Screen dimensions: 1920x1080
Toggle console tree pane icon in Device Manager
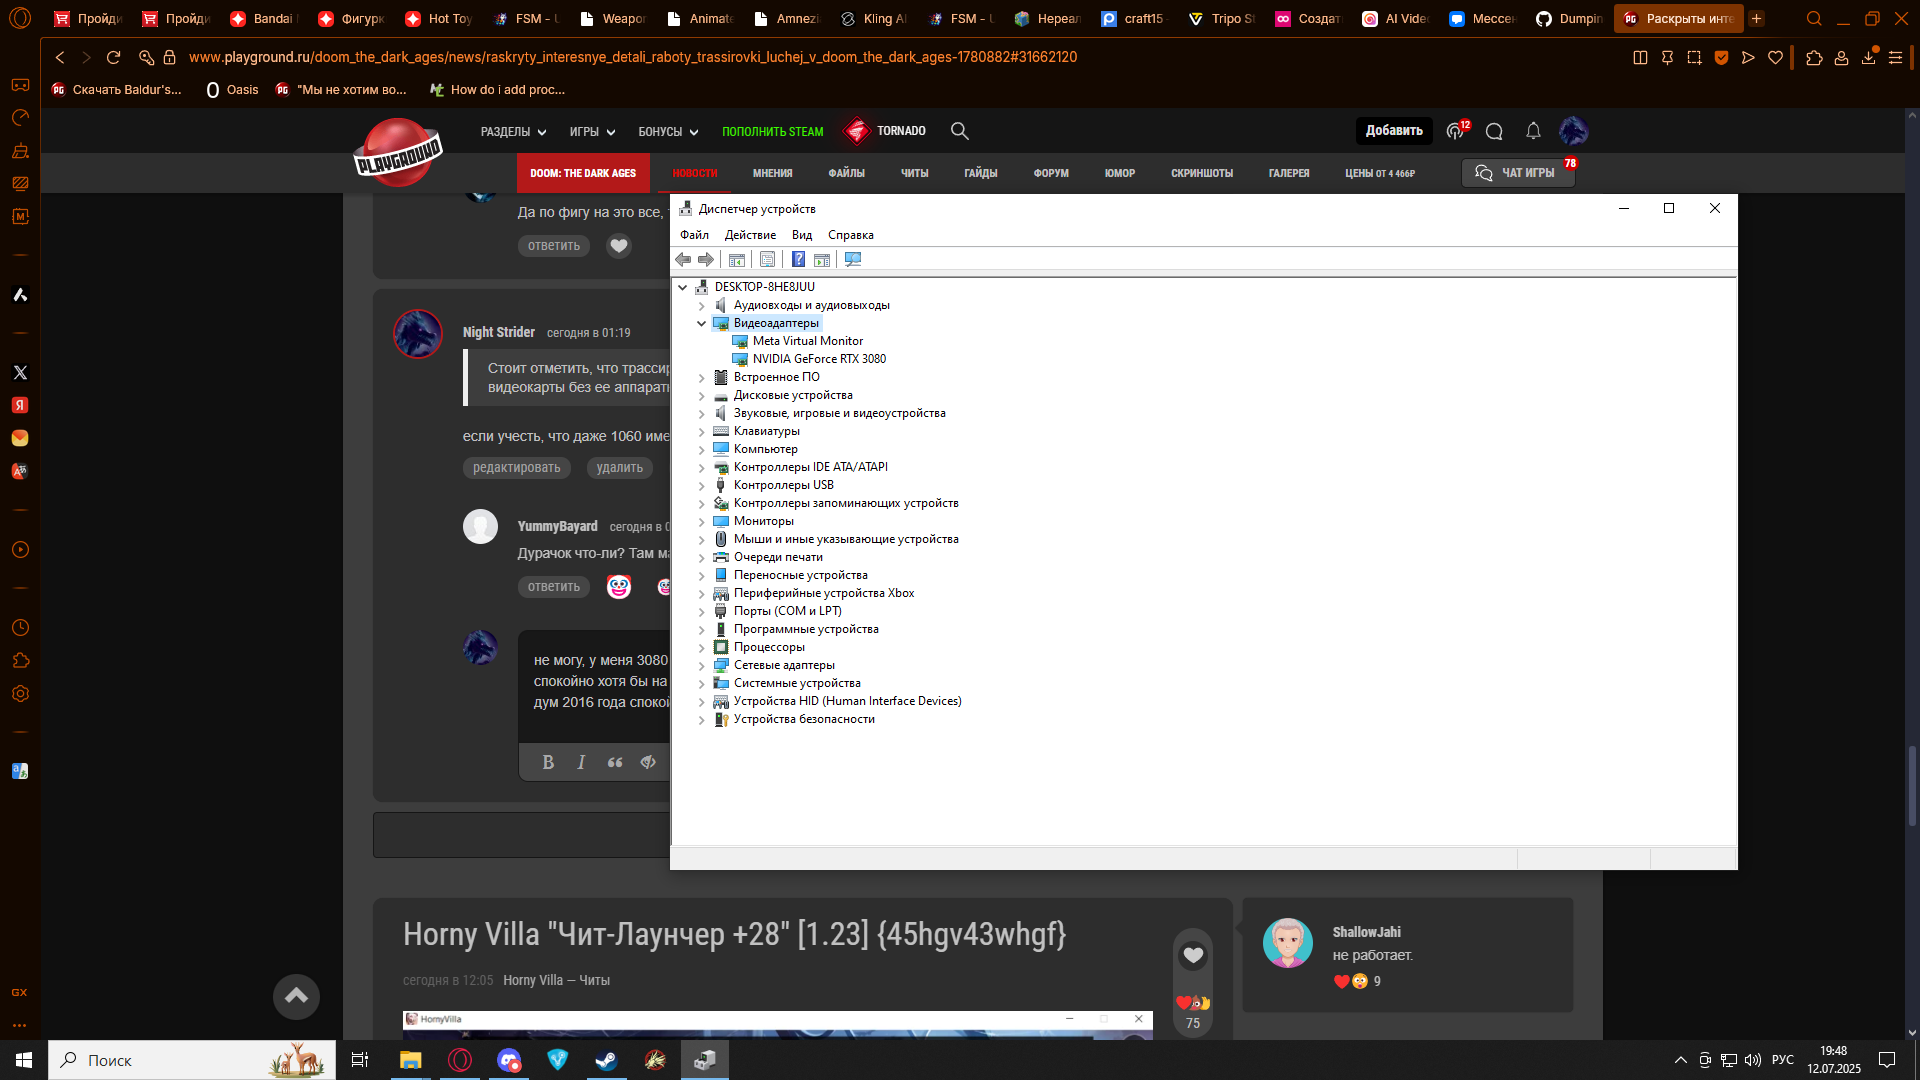(x=737, y=260)
